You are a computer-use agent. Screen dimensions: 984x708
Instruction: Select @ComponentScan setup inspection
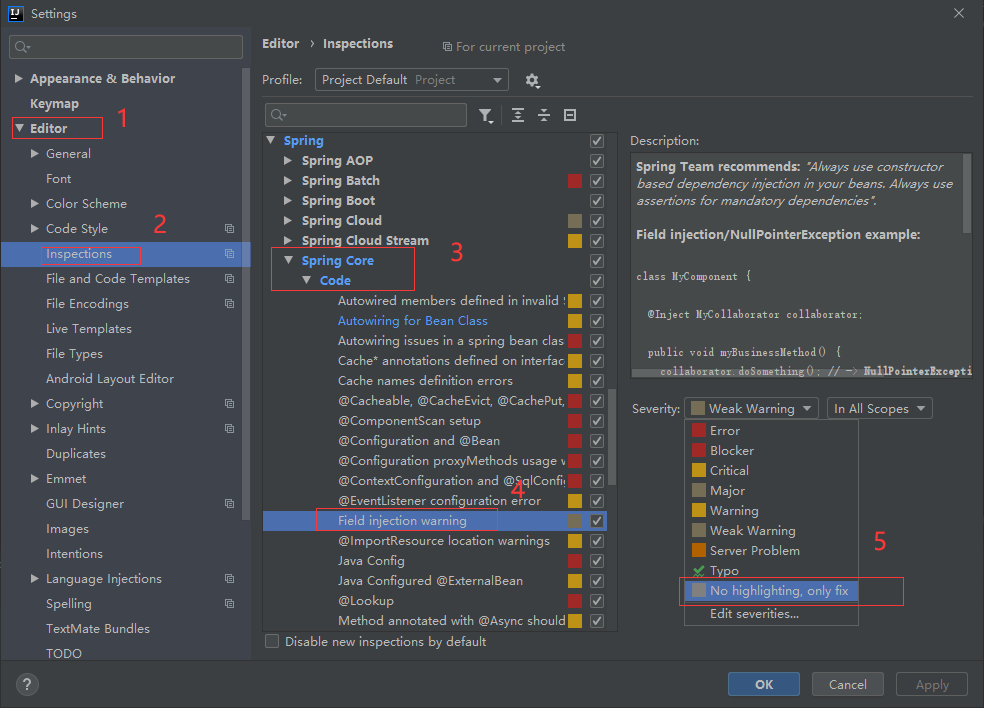pos(409,421)
